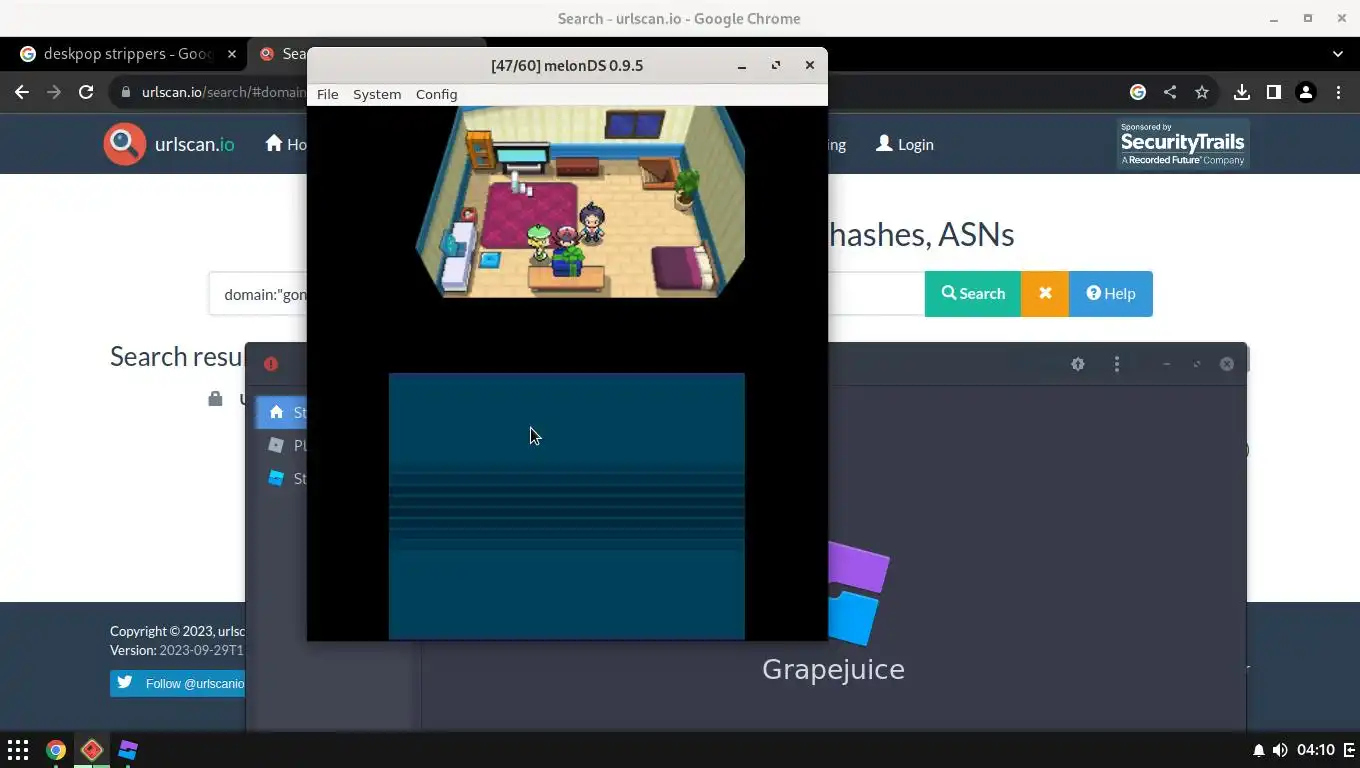Toggle Chrome side panel icon
1360x768 pixels.
1274,92
